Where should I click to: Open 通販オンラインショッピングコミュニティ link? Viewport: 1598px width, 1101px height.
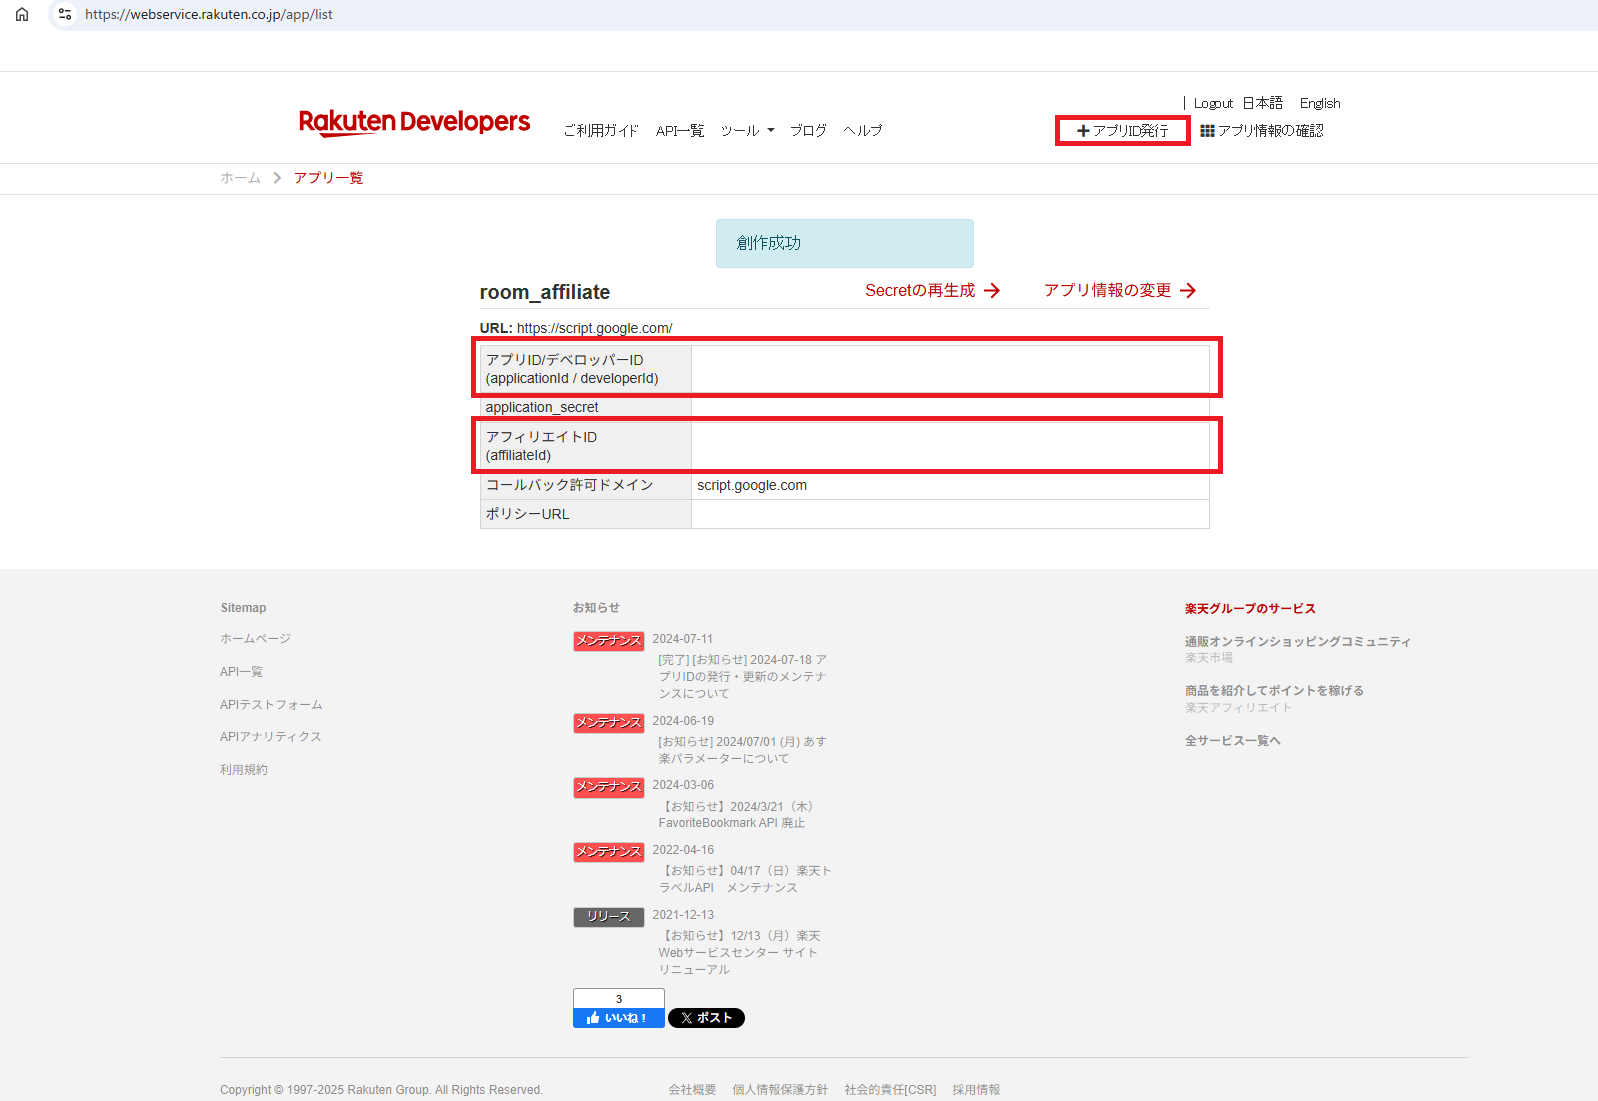tap(1298, 642)
